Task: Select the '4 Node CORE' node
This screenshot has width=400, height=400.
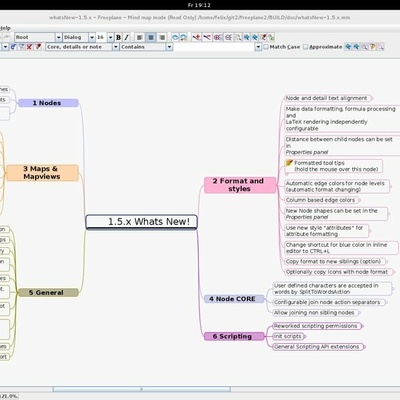Action: tap(234, 299)
